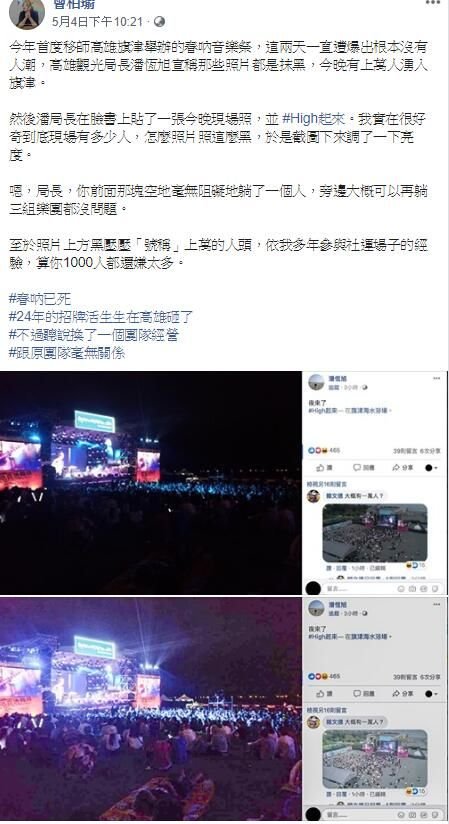Image resolution: width=449 pixels, height=824 pixels.
Task: Open three-dot options menu beside the dark concert photo
Action: [436, 378]
